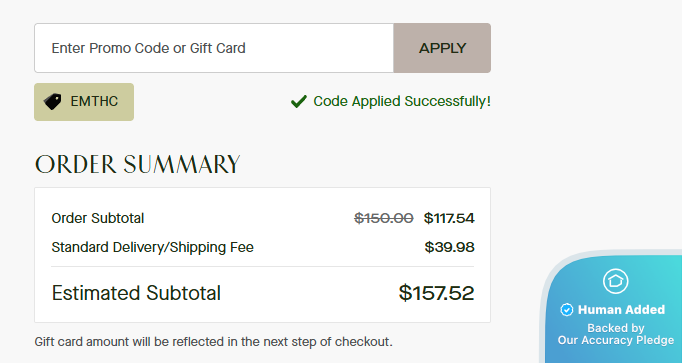
Task: Click the house icon in the Human Added badge
Action: (615, 281)
